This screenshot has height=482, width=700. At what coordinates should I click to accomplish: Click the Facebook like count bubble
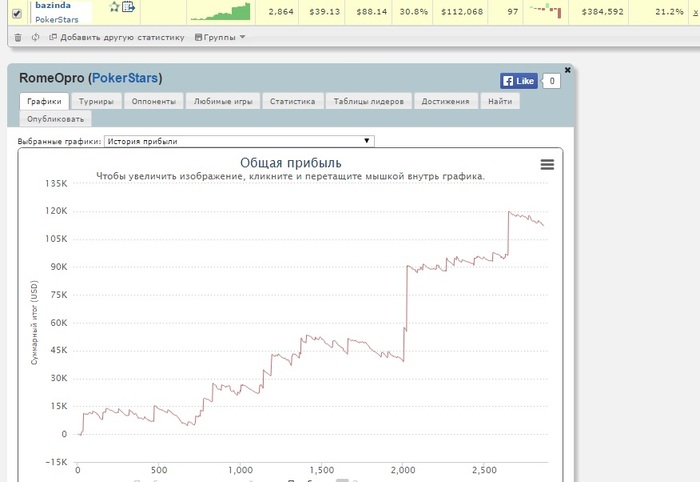click(551, 81)
